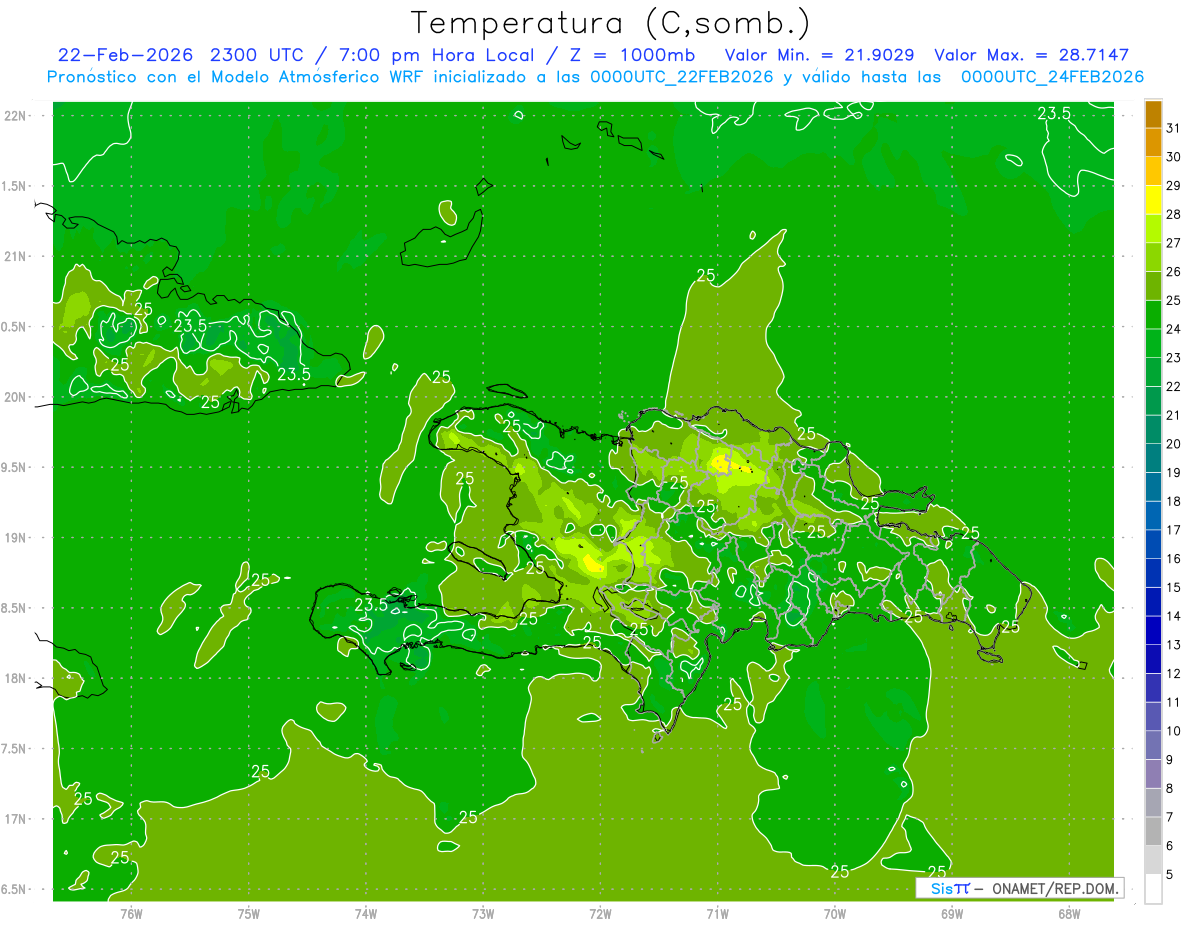The width and height of the screenshot is (1200, 927).
Task: Click the olive swatch between 25 and 26
Action: 1153,286
